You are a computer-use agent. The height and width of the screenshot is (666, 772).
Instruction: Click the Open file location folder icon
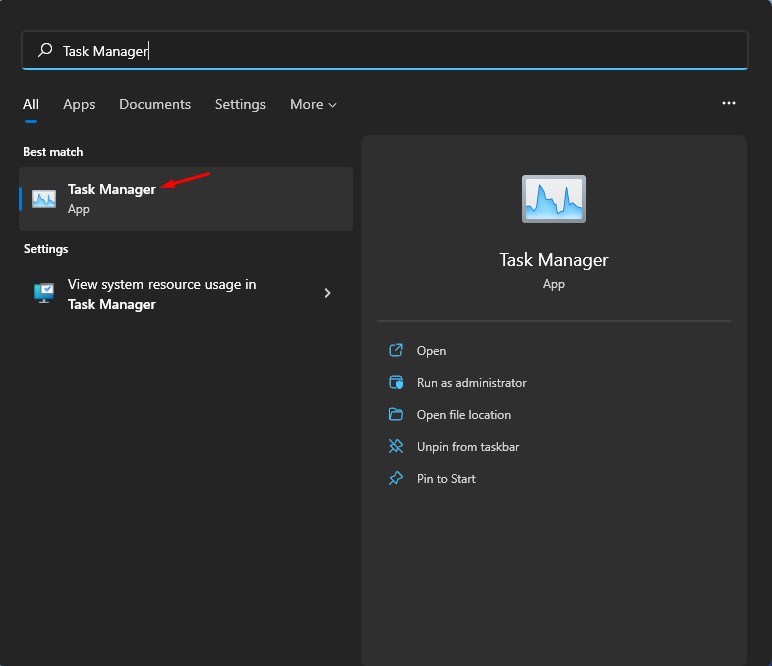click(396, 415)
